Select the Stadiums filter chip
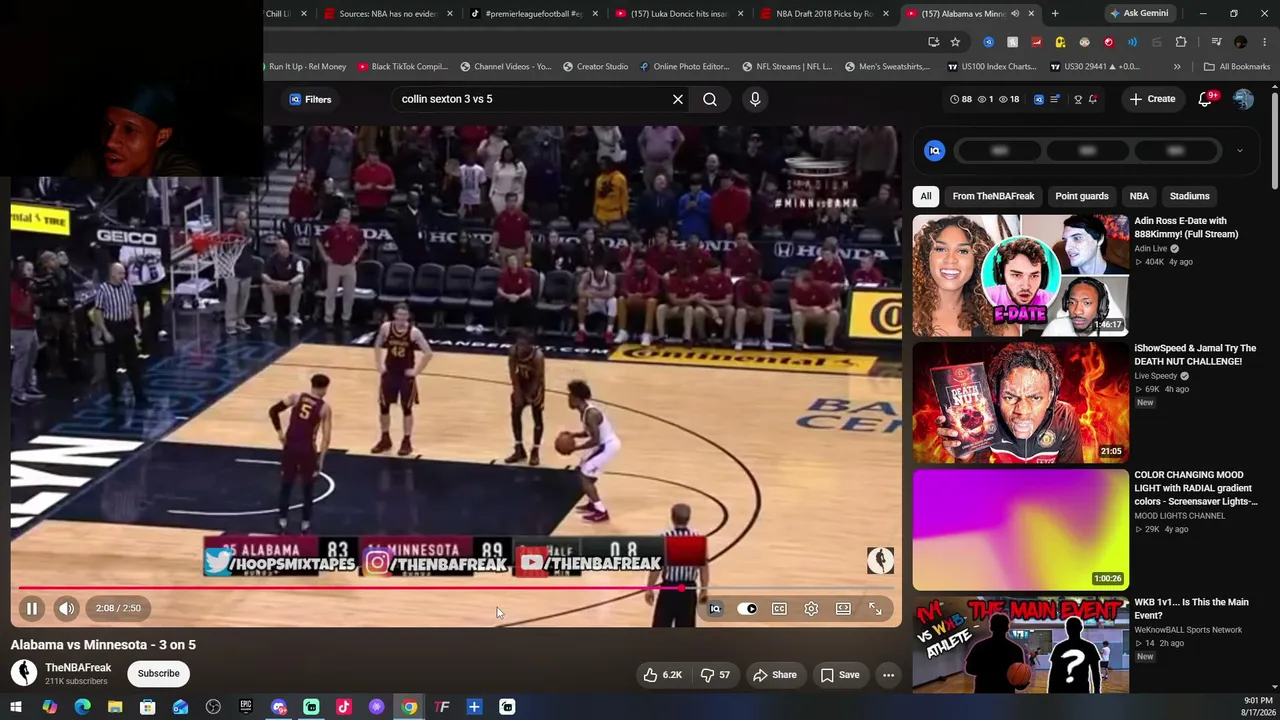Viewport: 1280px width, 720px height. pos(1190,196)
